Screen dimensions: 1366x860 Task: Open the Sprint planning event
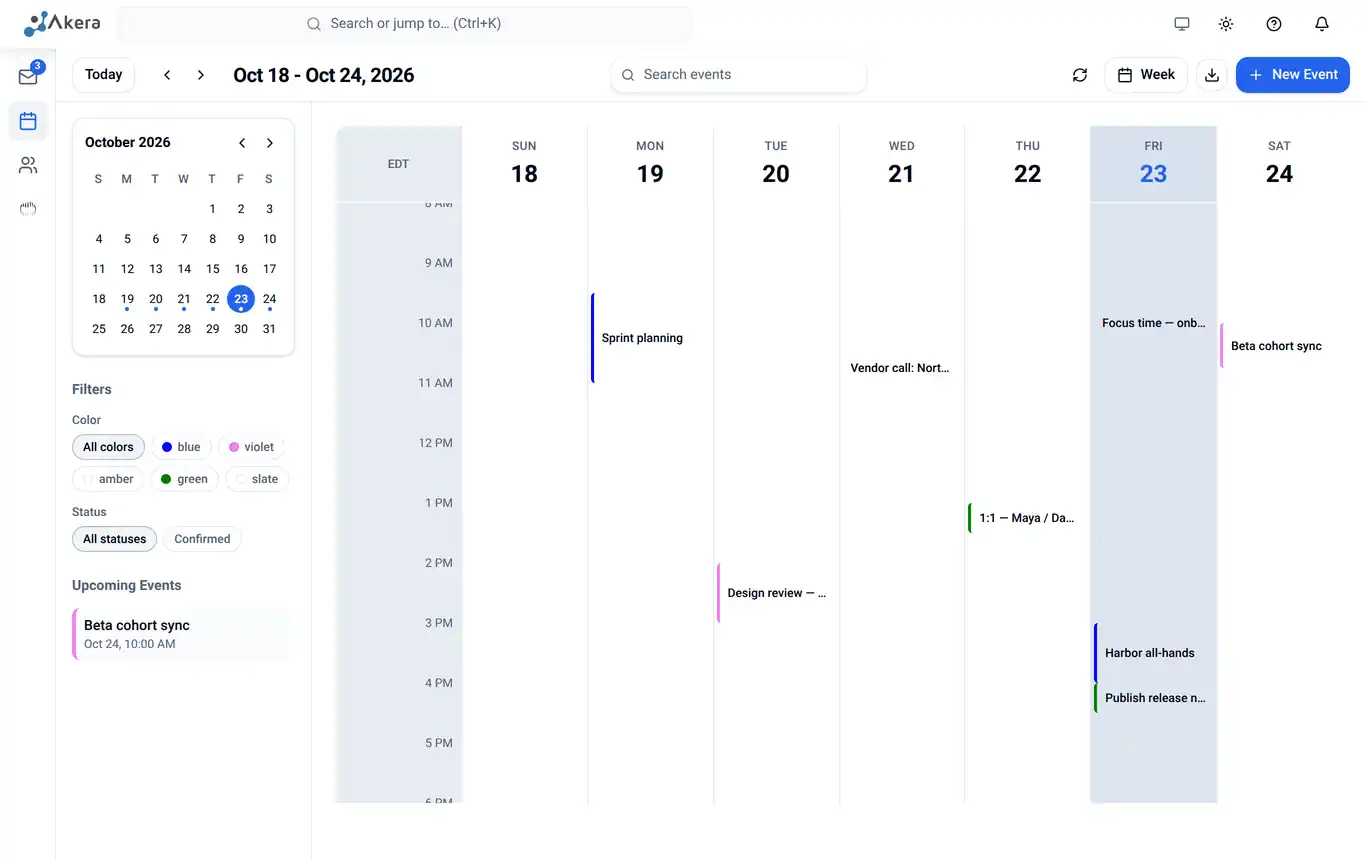pos(650,338)
